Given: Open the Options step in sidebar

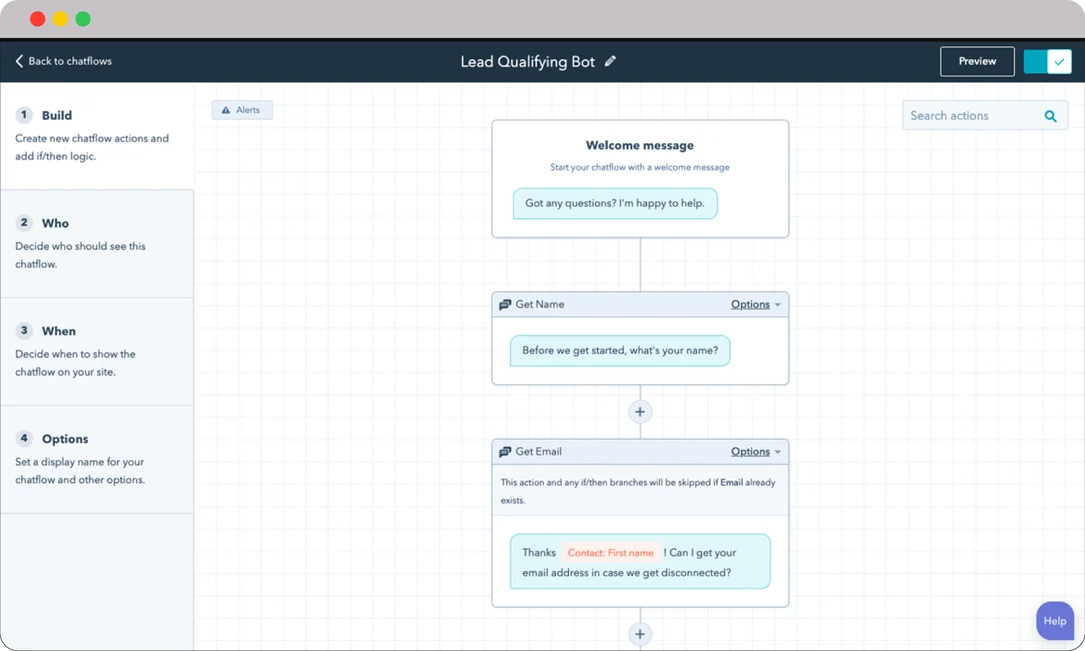Looking at the screenshot, I should [x=97, y=459].
